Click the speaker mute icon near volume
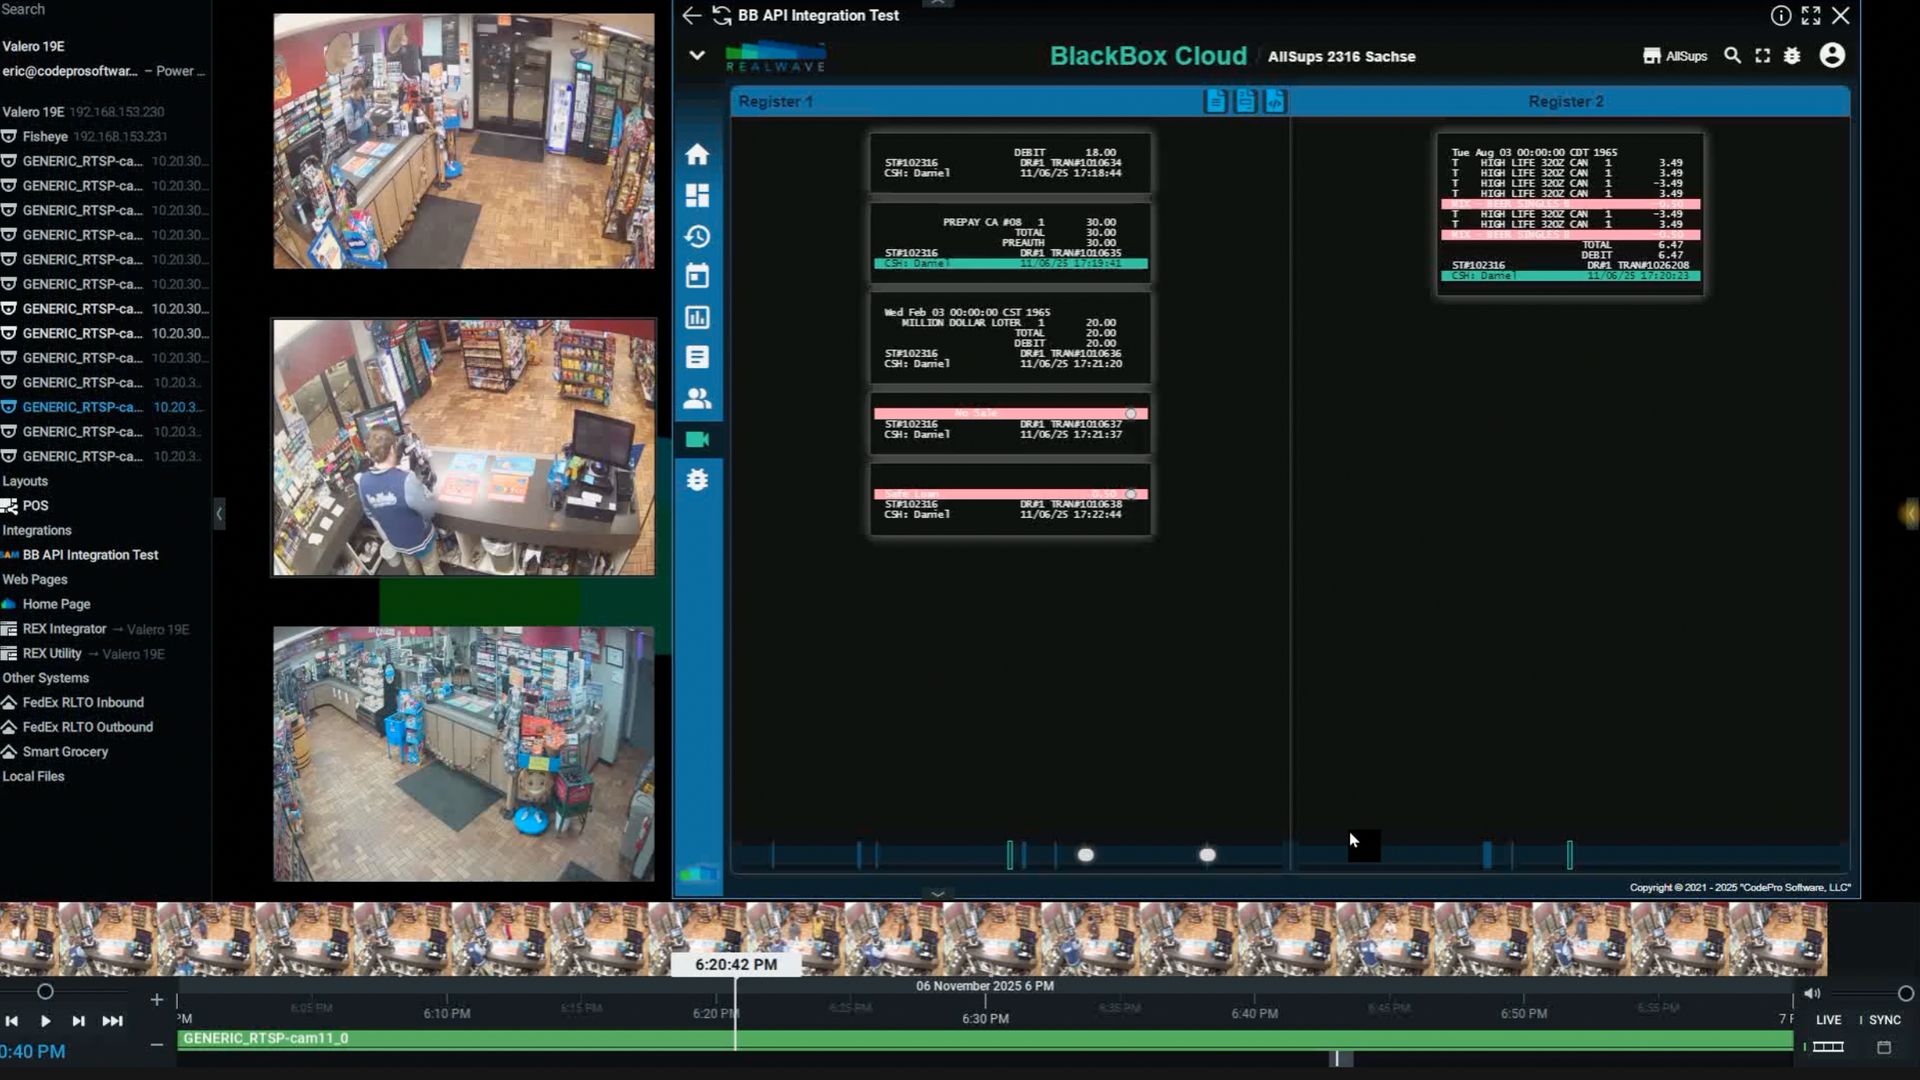The height and width of the screenshot is (1080, 1920). (1812, 993)
